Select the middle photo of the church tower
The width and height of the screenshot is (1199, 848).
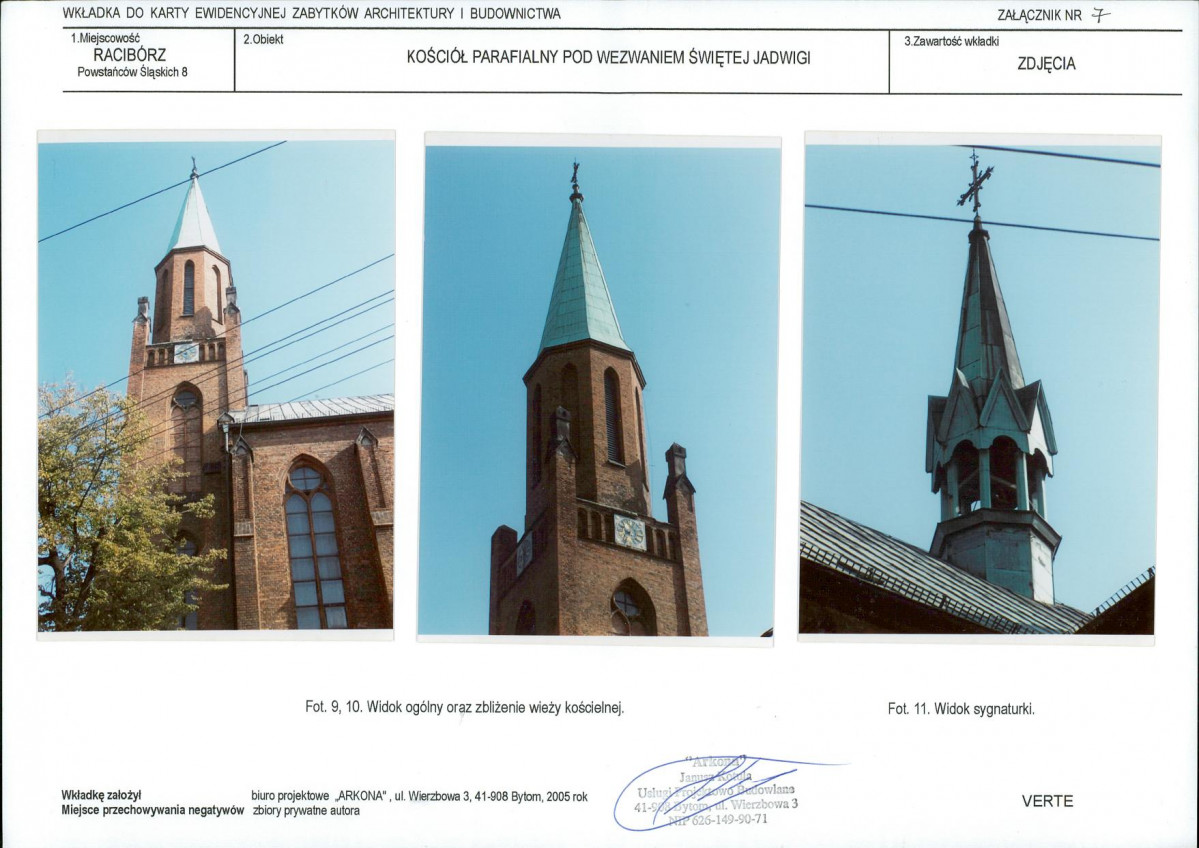(600, 390)
